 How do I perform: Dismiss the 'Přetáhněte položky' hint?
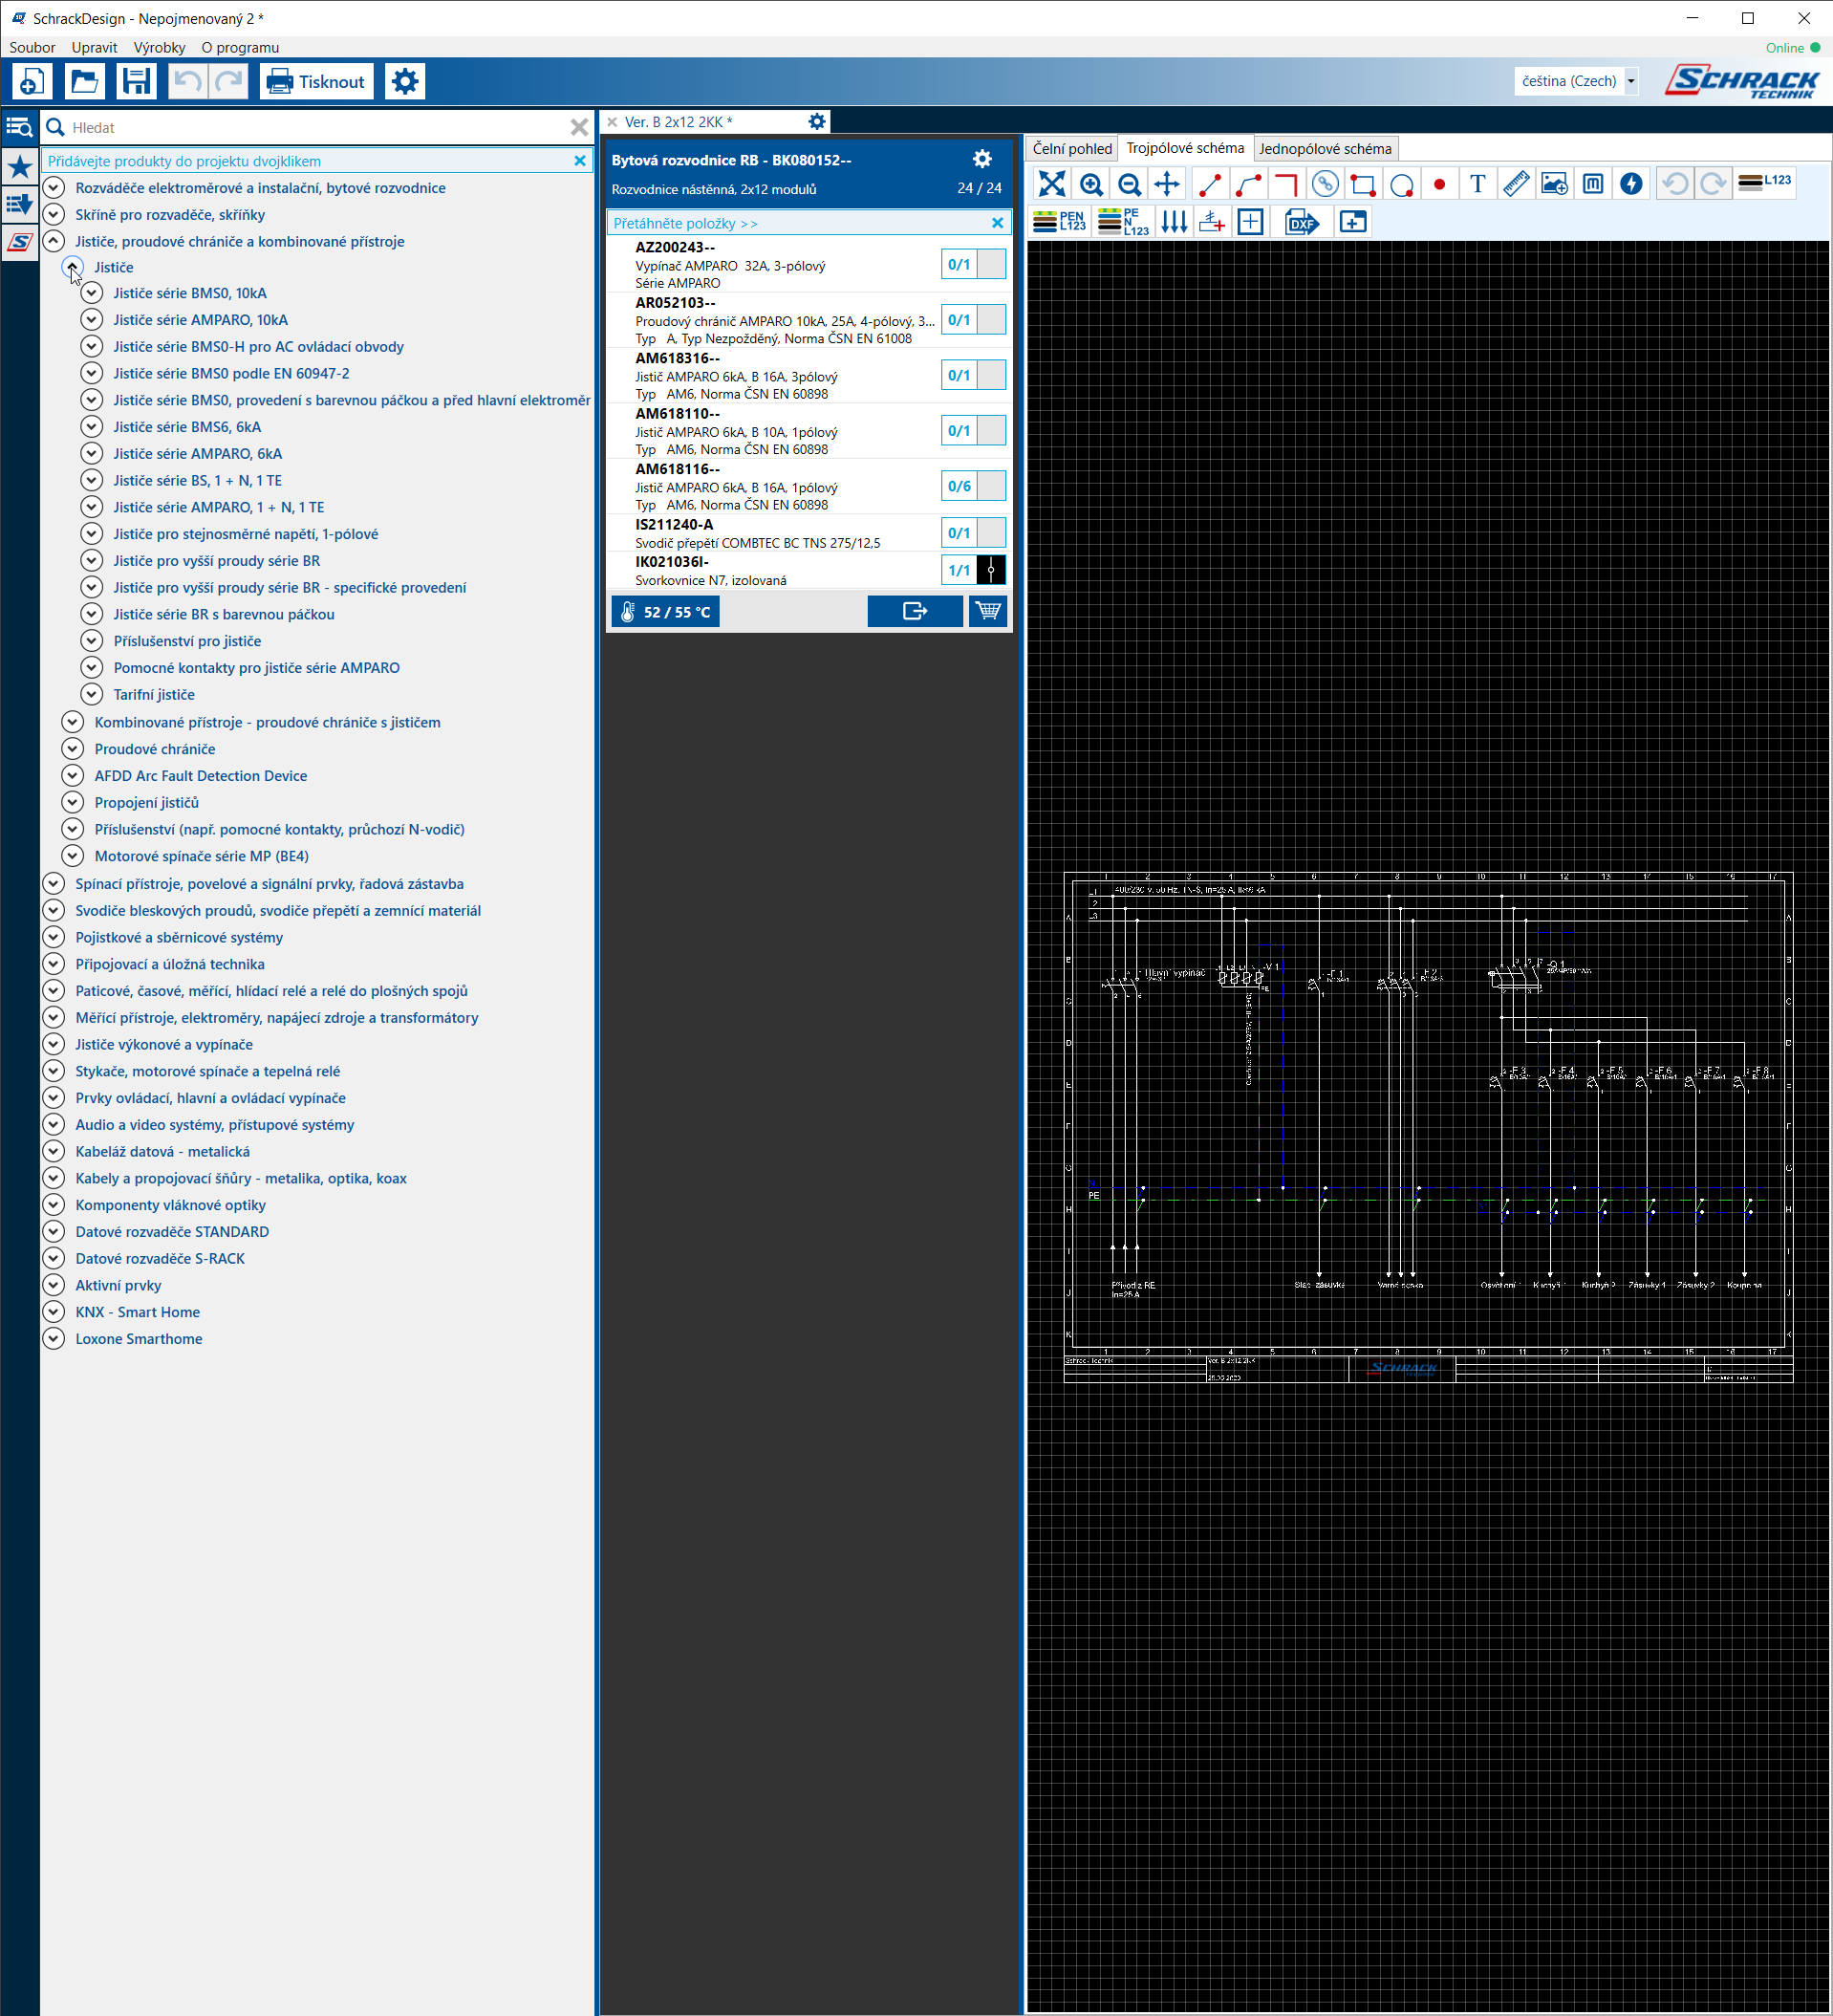pos(997,223)
